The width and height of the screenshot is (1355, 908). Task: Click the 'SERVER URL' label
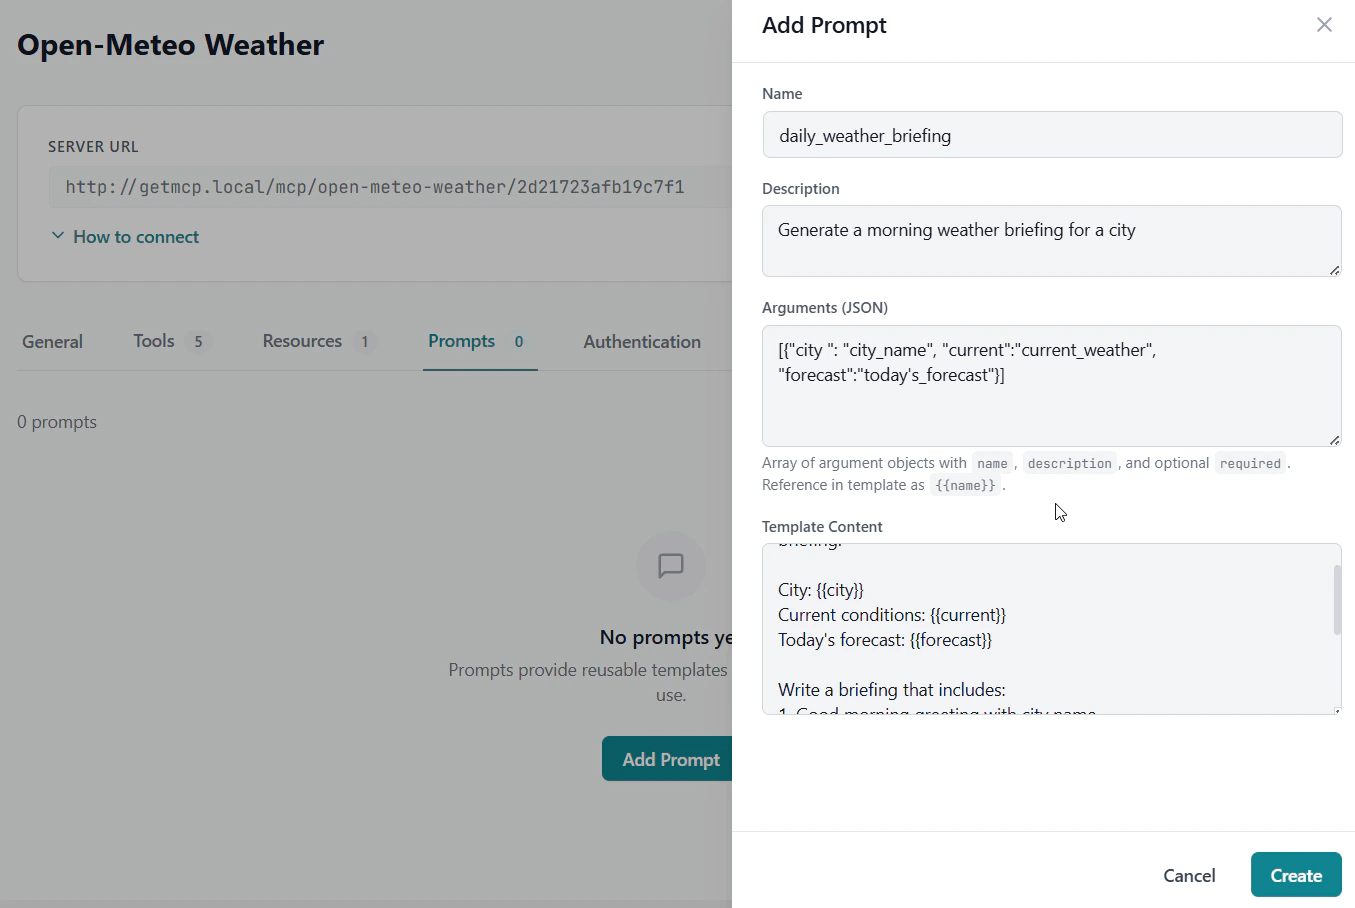coord(93,147)
